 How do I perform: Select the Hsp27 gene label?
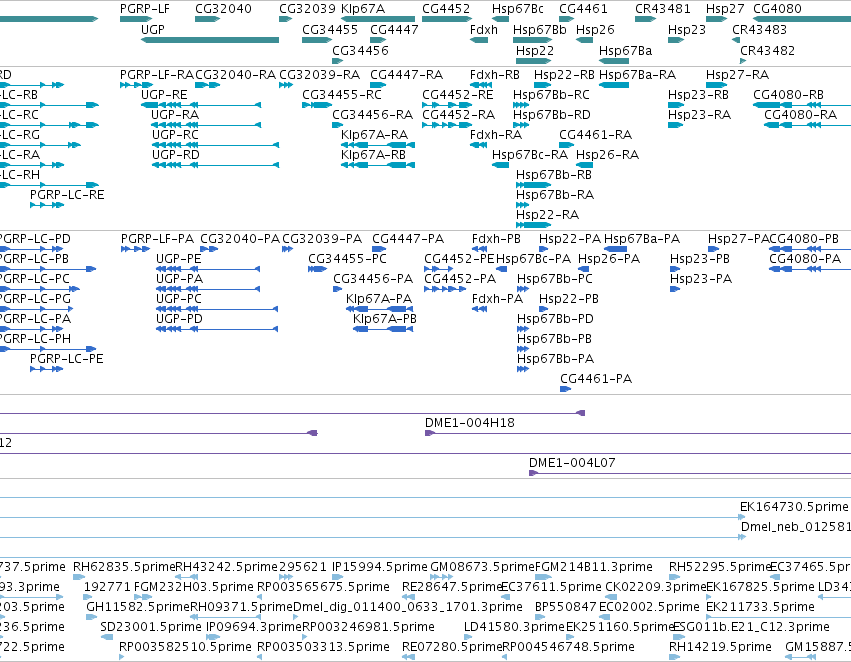[x=725, y=9]
